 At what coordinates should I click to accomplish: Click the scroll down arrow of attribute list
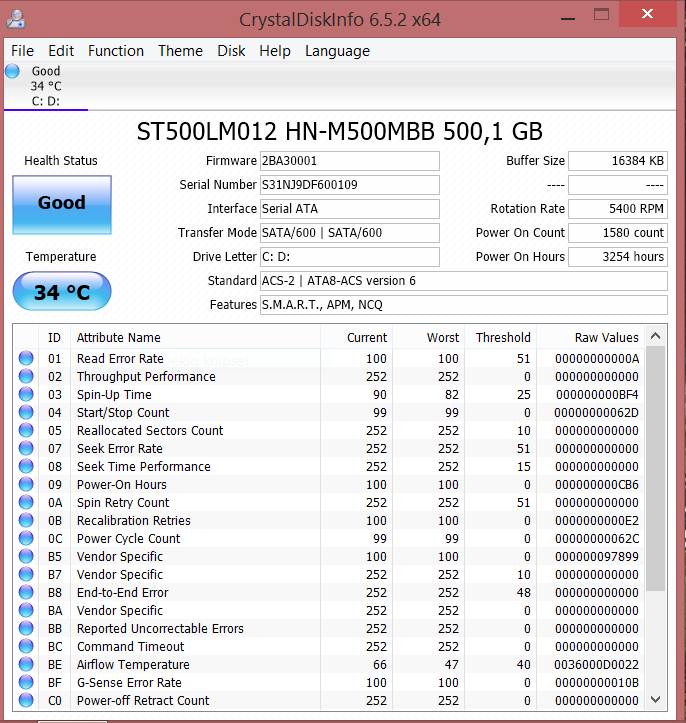pos(655,699)
